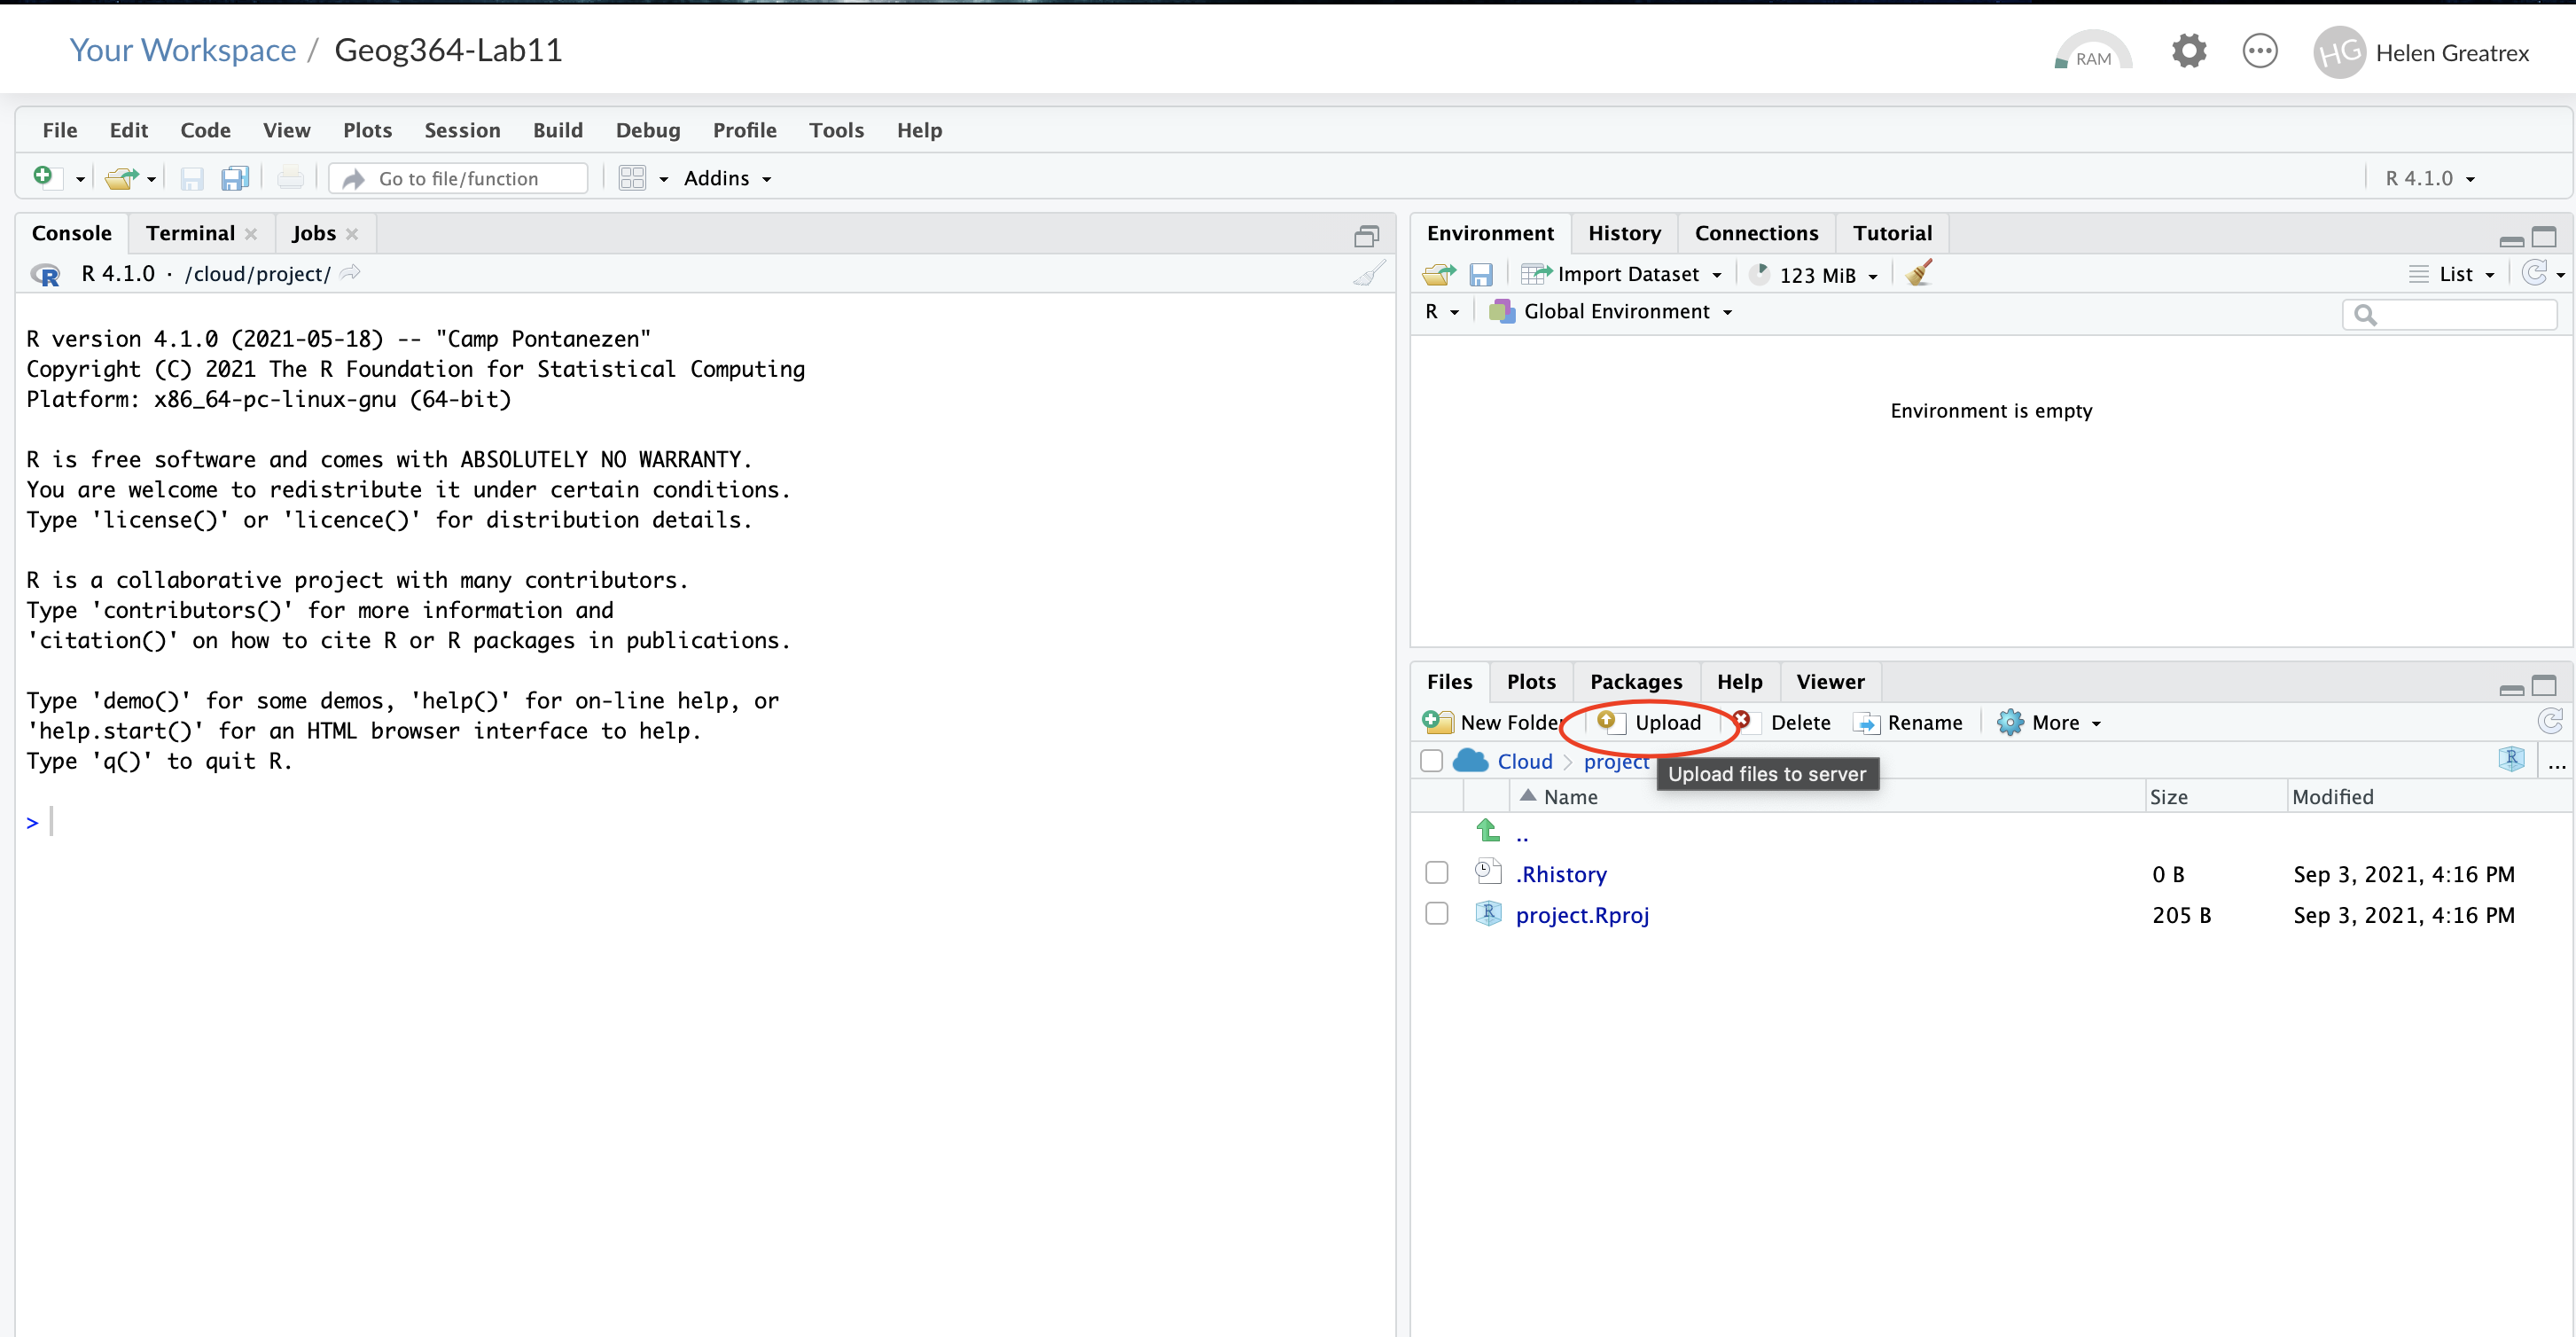Check the project.Rproj file checkbox
This screenshot has height=1337, width=2576.
coord(1436,914)
